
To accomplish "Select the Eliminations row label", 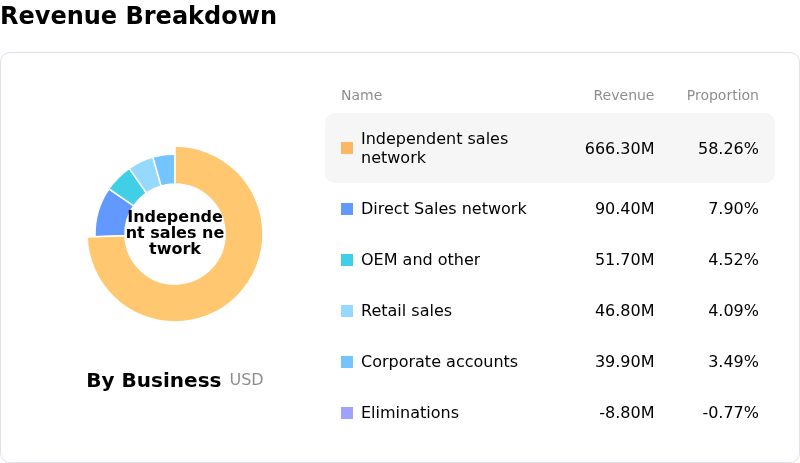I will (x=410, y=413).
